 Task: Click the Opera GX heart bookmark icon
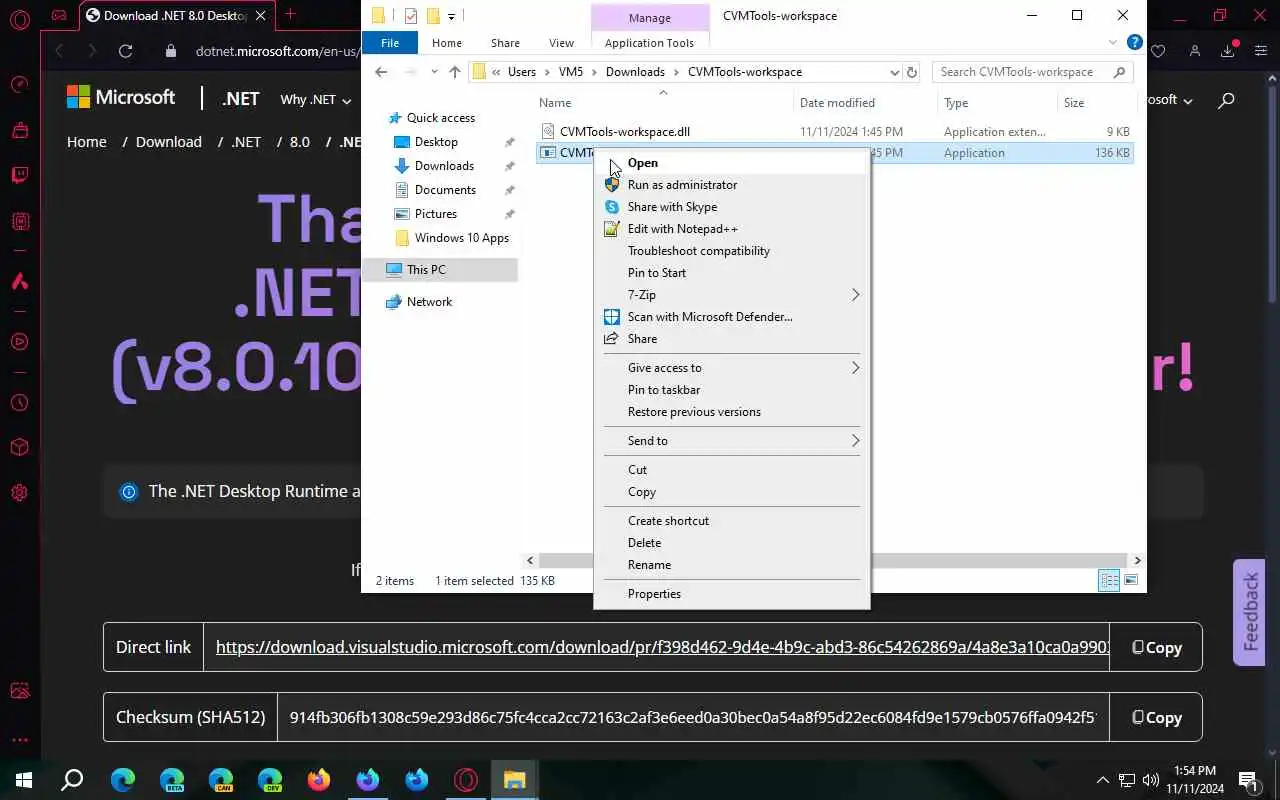coord(1158,51)
